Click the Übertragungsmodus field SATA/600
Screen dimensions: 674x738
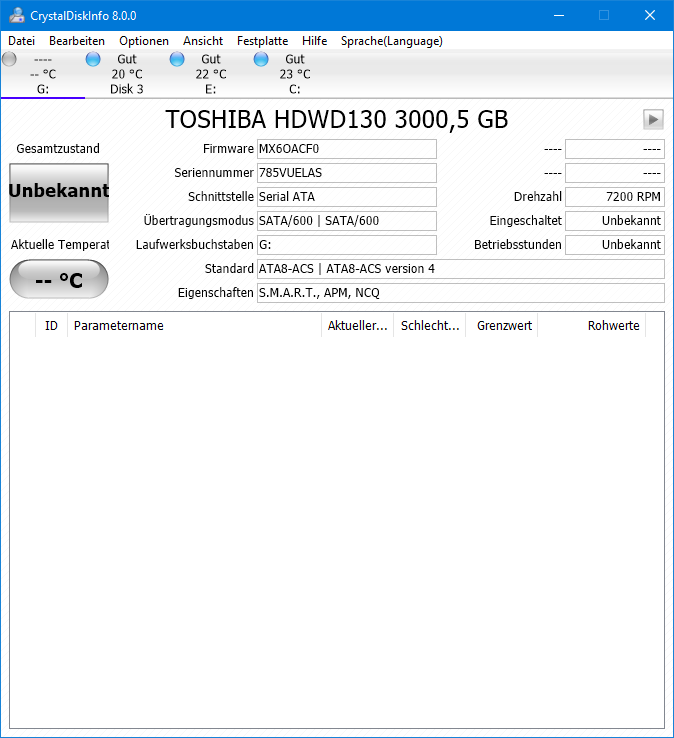346,221
